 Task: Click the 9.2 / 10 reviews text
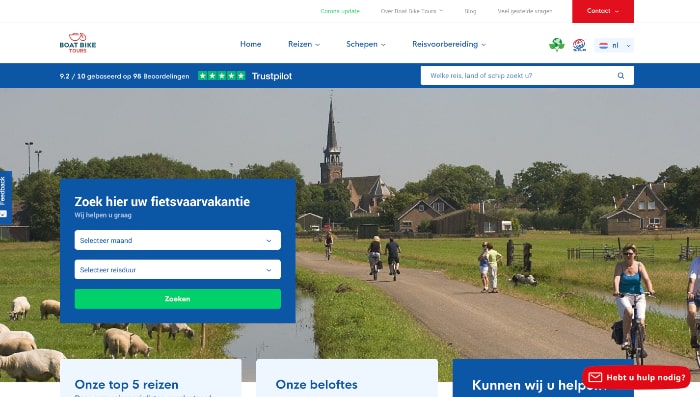pyautogui.click(x=124, y=76)
